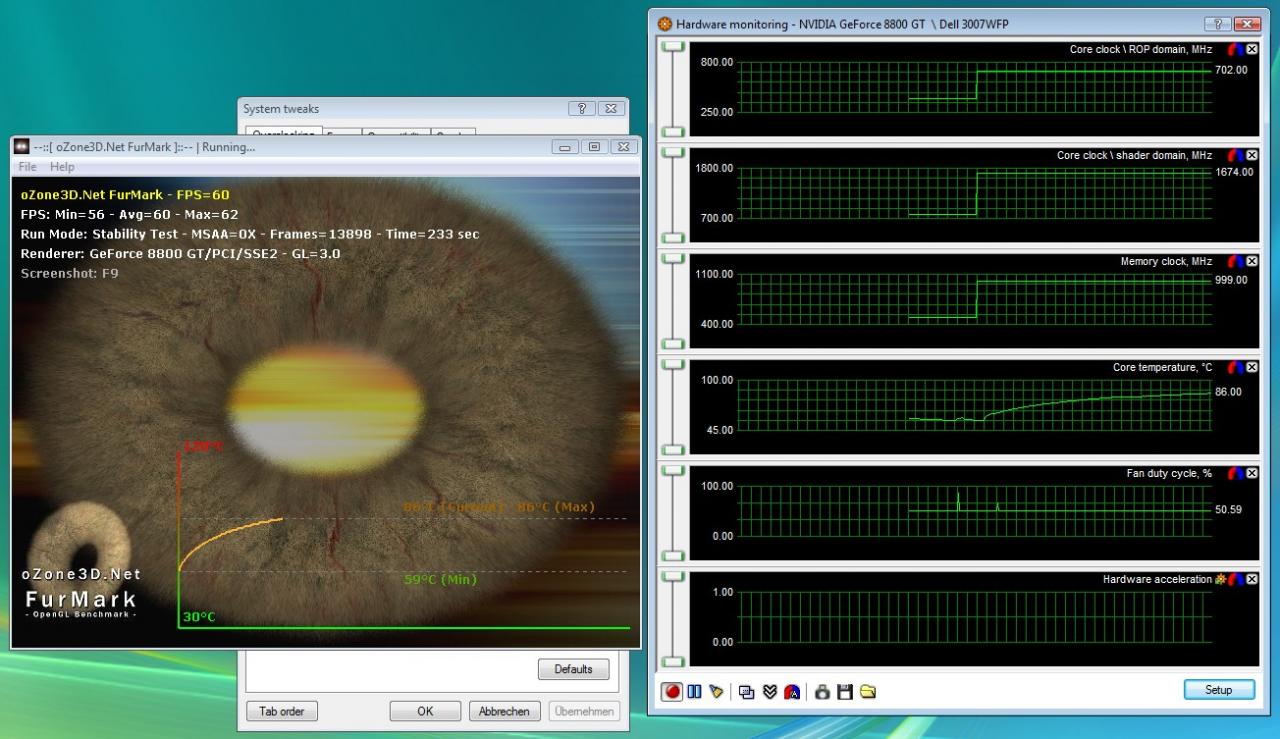
Task: Close the Fan duty cycle graph
Action: (1251, 473)
